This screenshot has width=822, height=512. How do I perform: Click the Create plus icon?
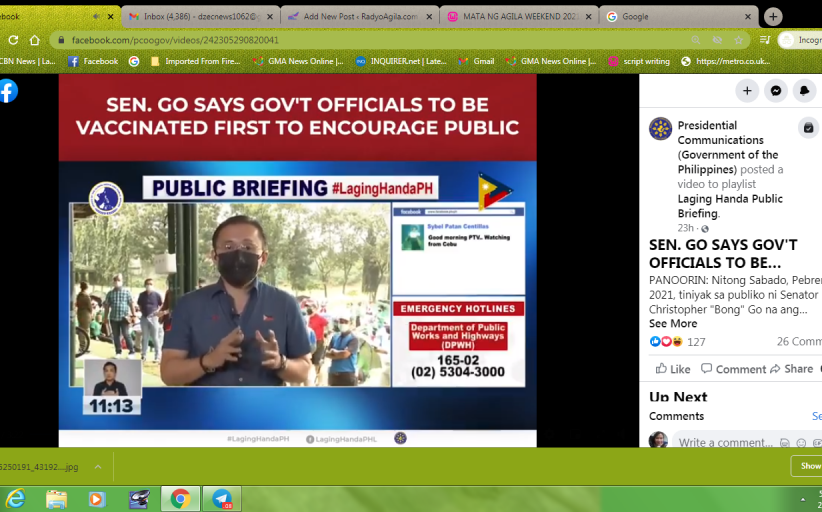[747, 91]
